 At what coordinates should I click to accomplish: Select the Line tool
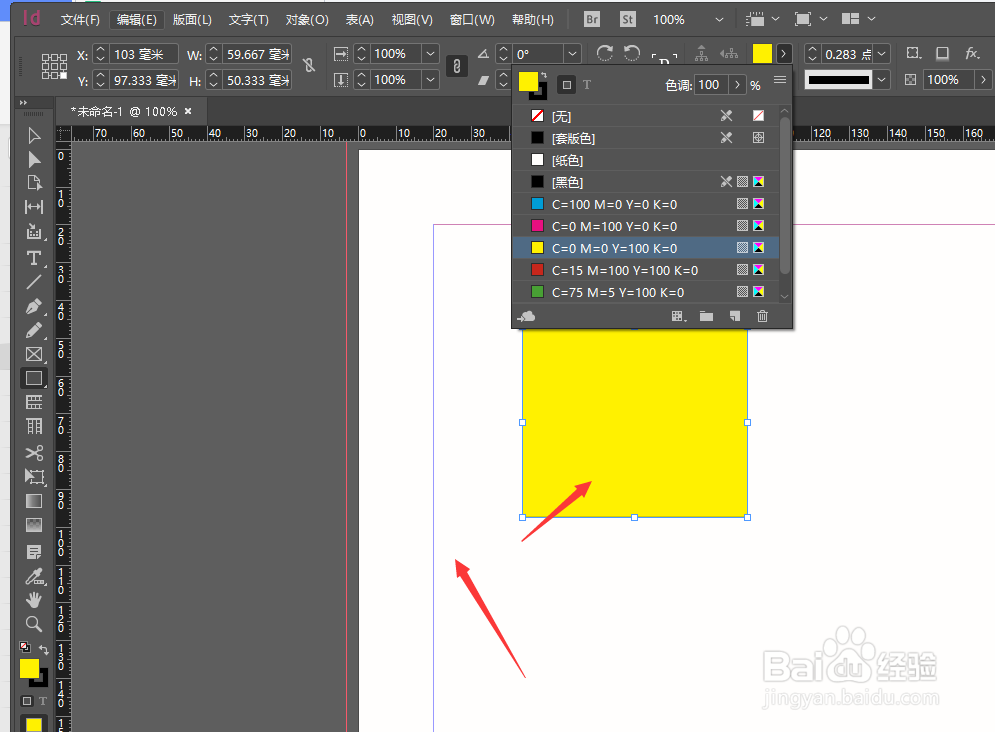34,282
